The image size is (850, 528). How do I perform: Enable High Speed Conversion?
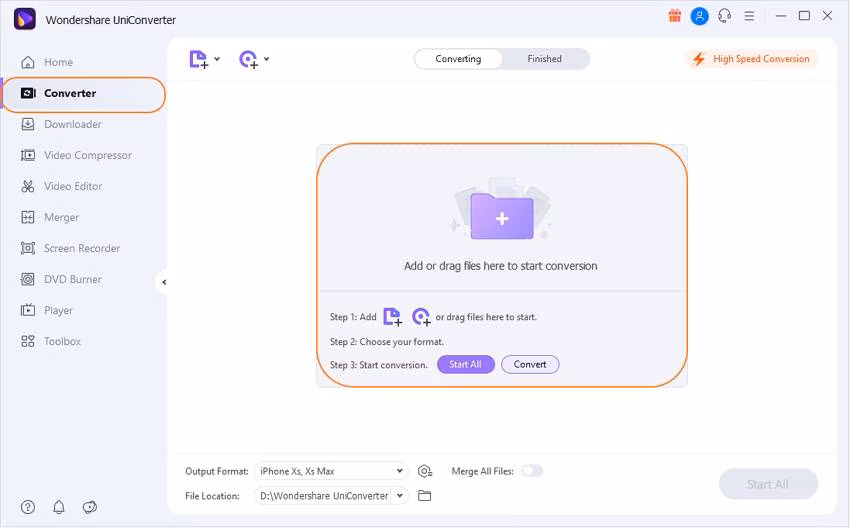pyautogui.click(x=751, y=59)
